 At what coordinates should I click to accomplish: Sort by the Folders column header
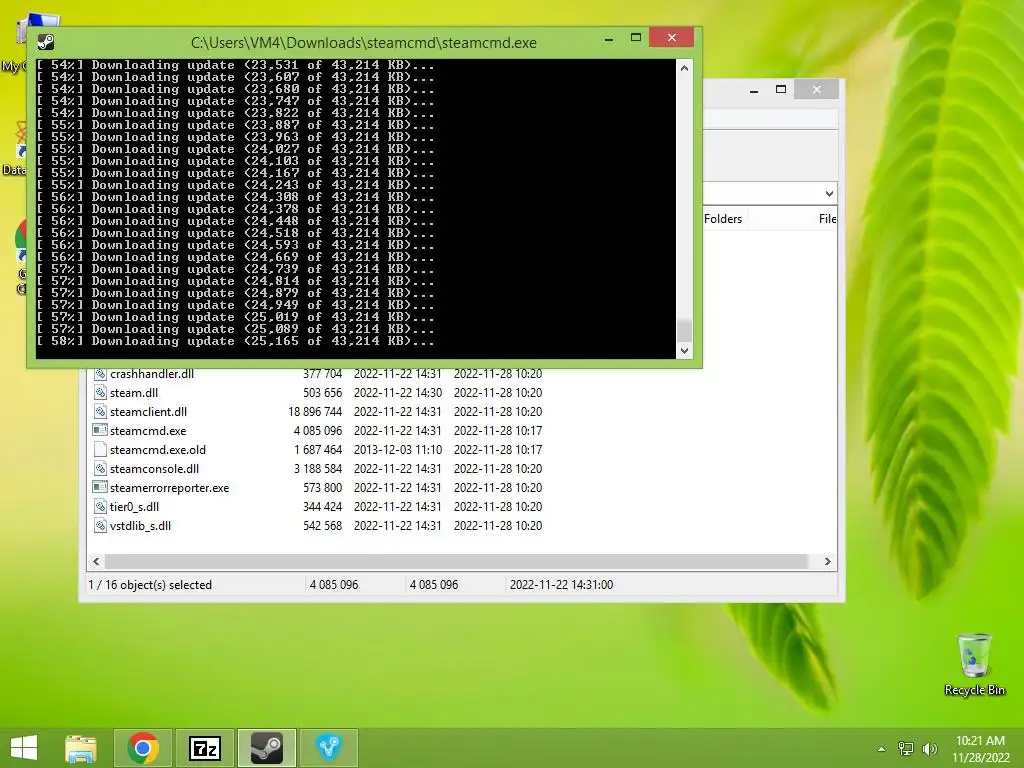click(723, 219)
